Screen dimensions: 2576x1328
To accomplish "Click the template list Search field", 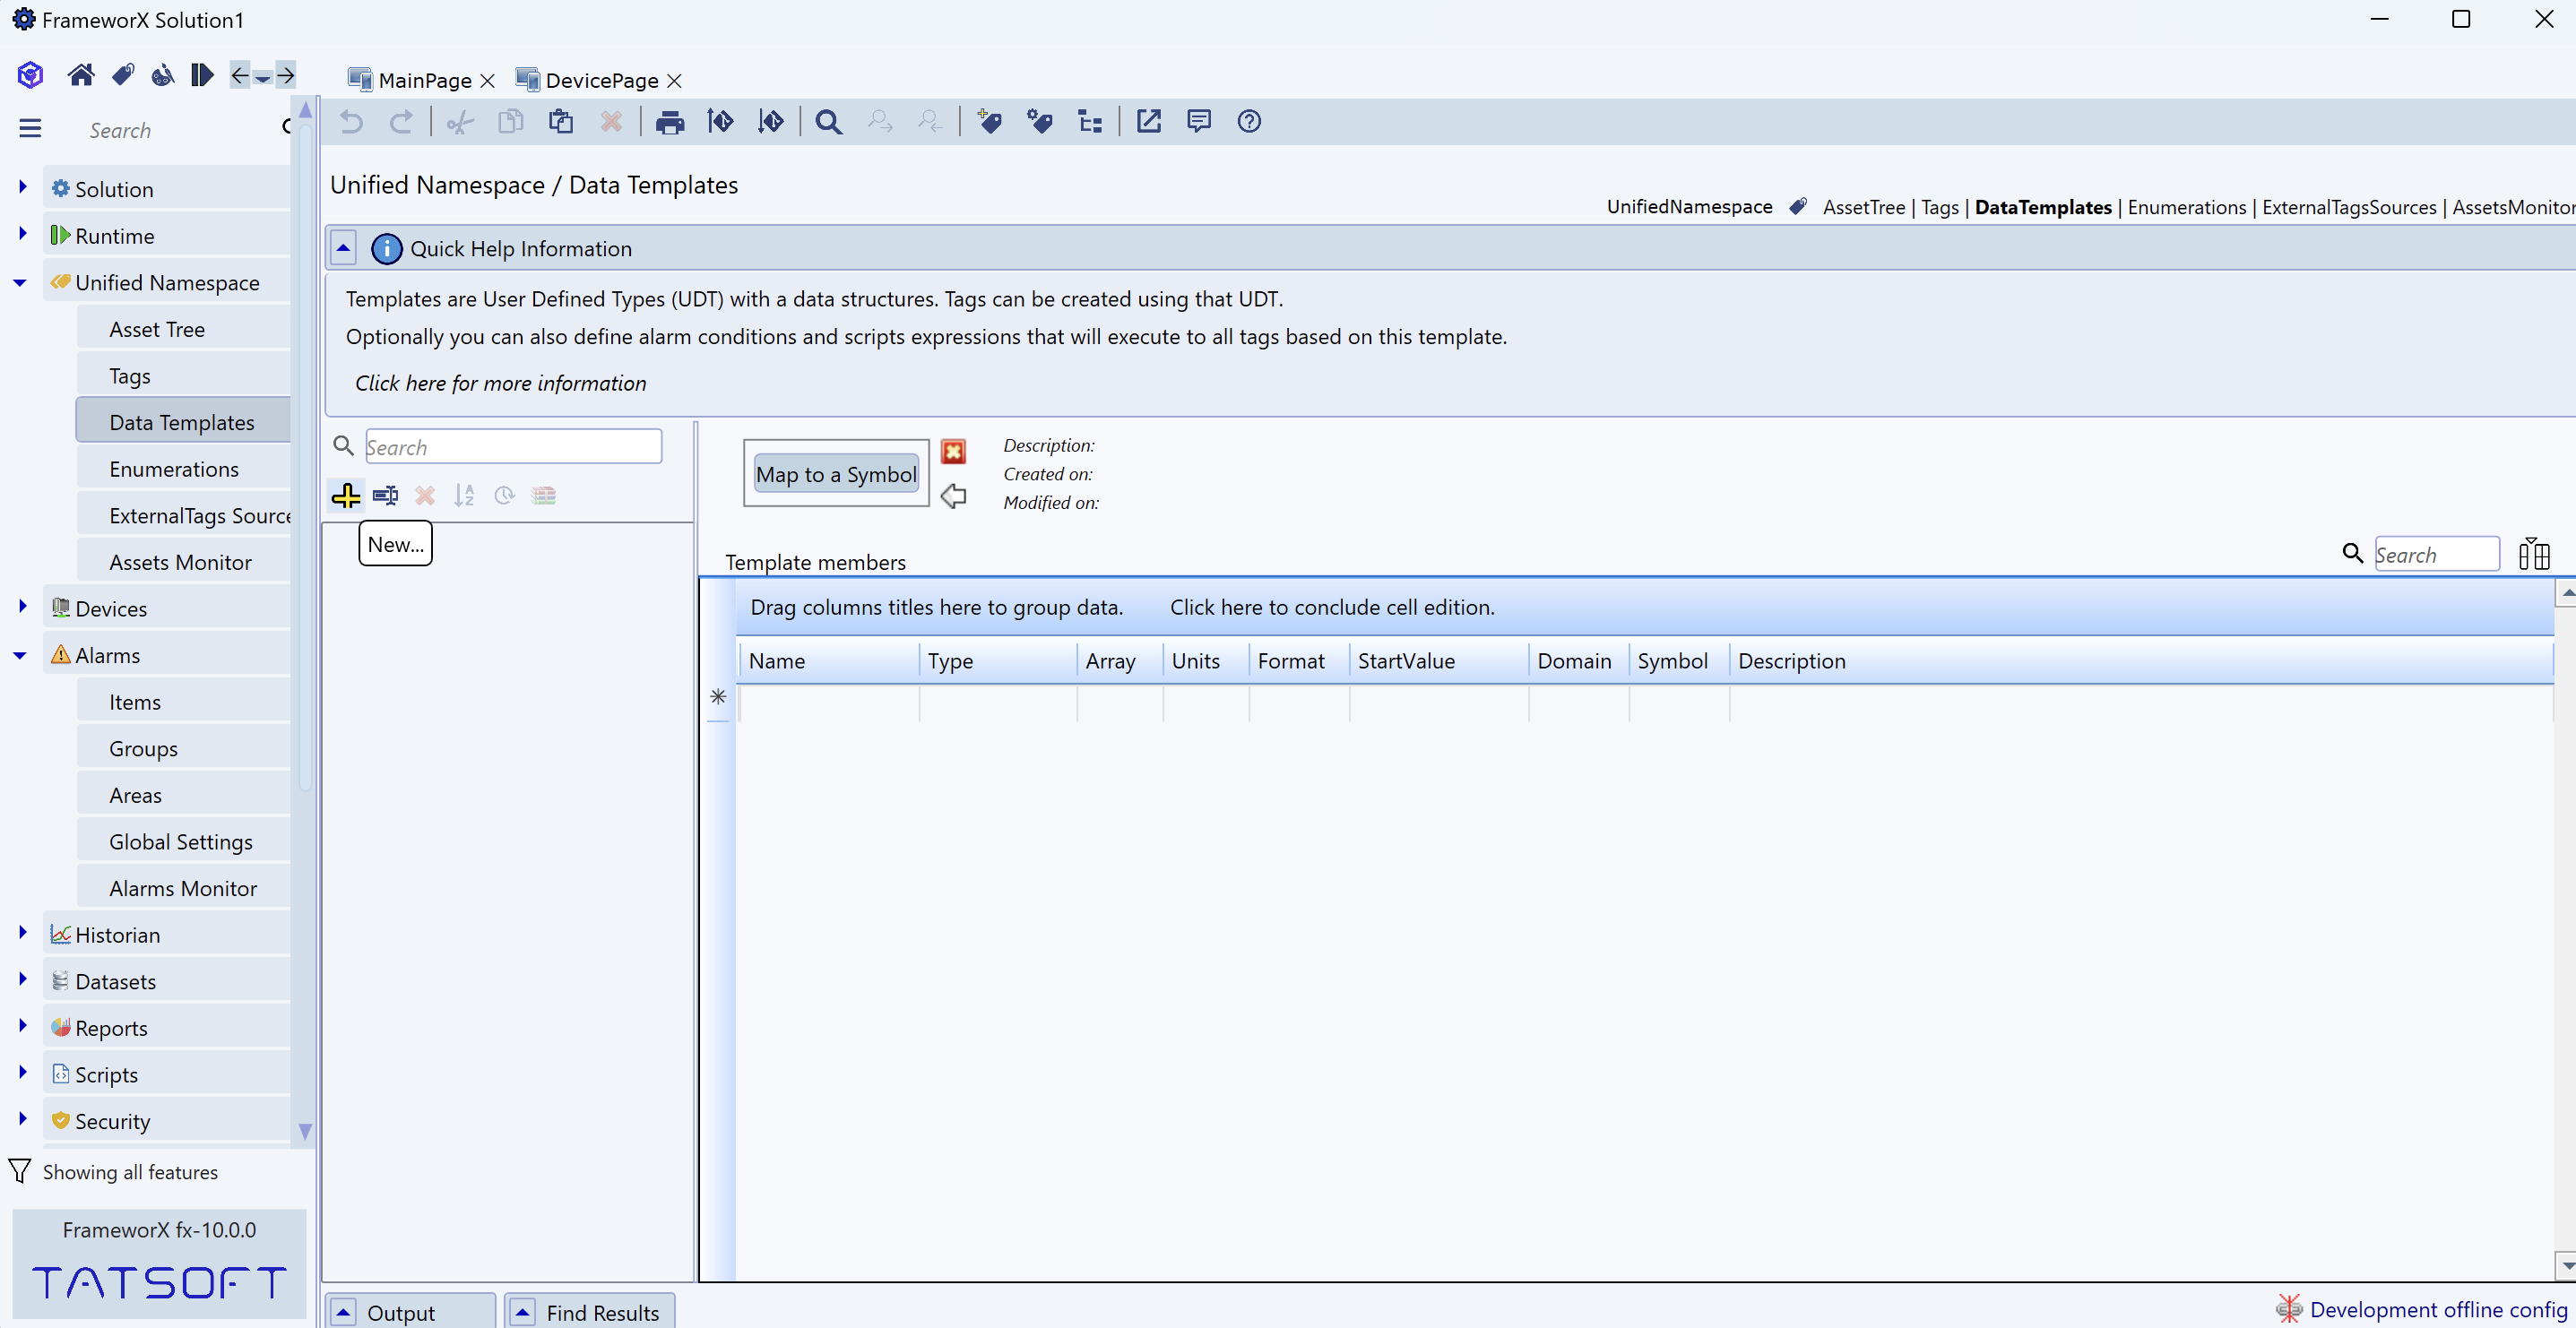I will pos(513,447).
